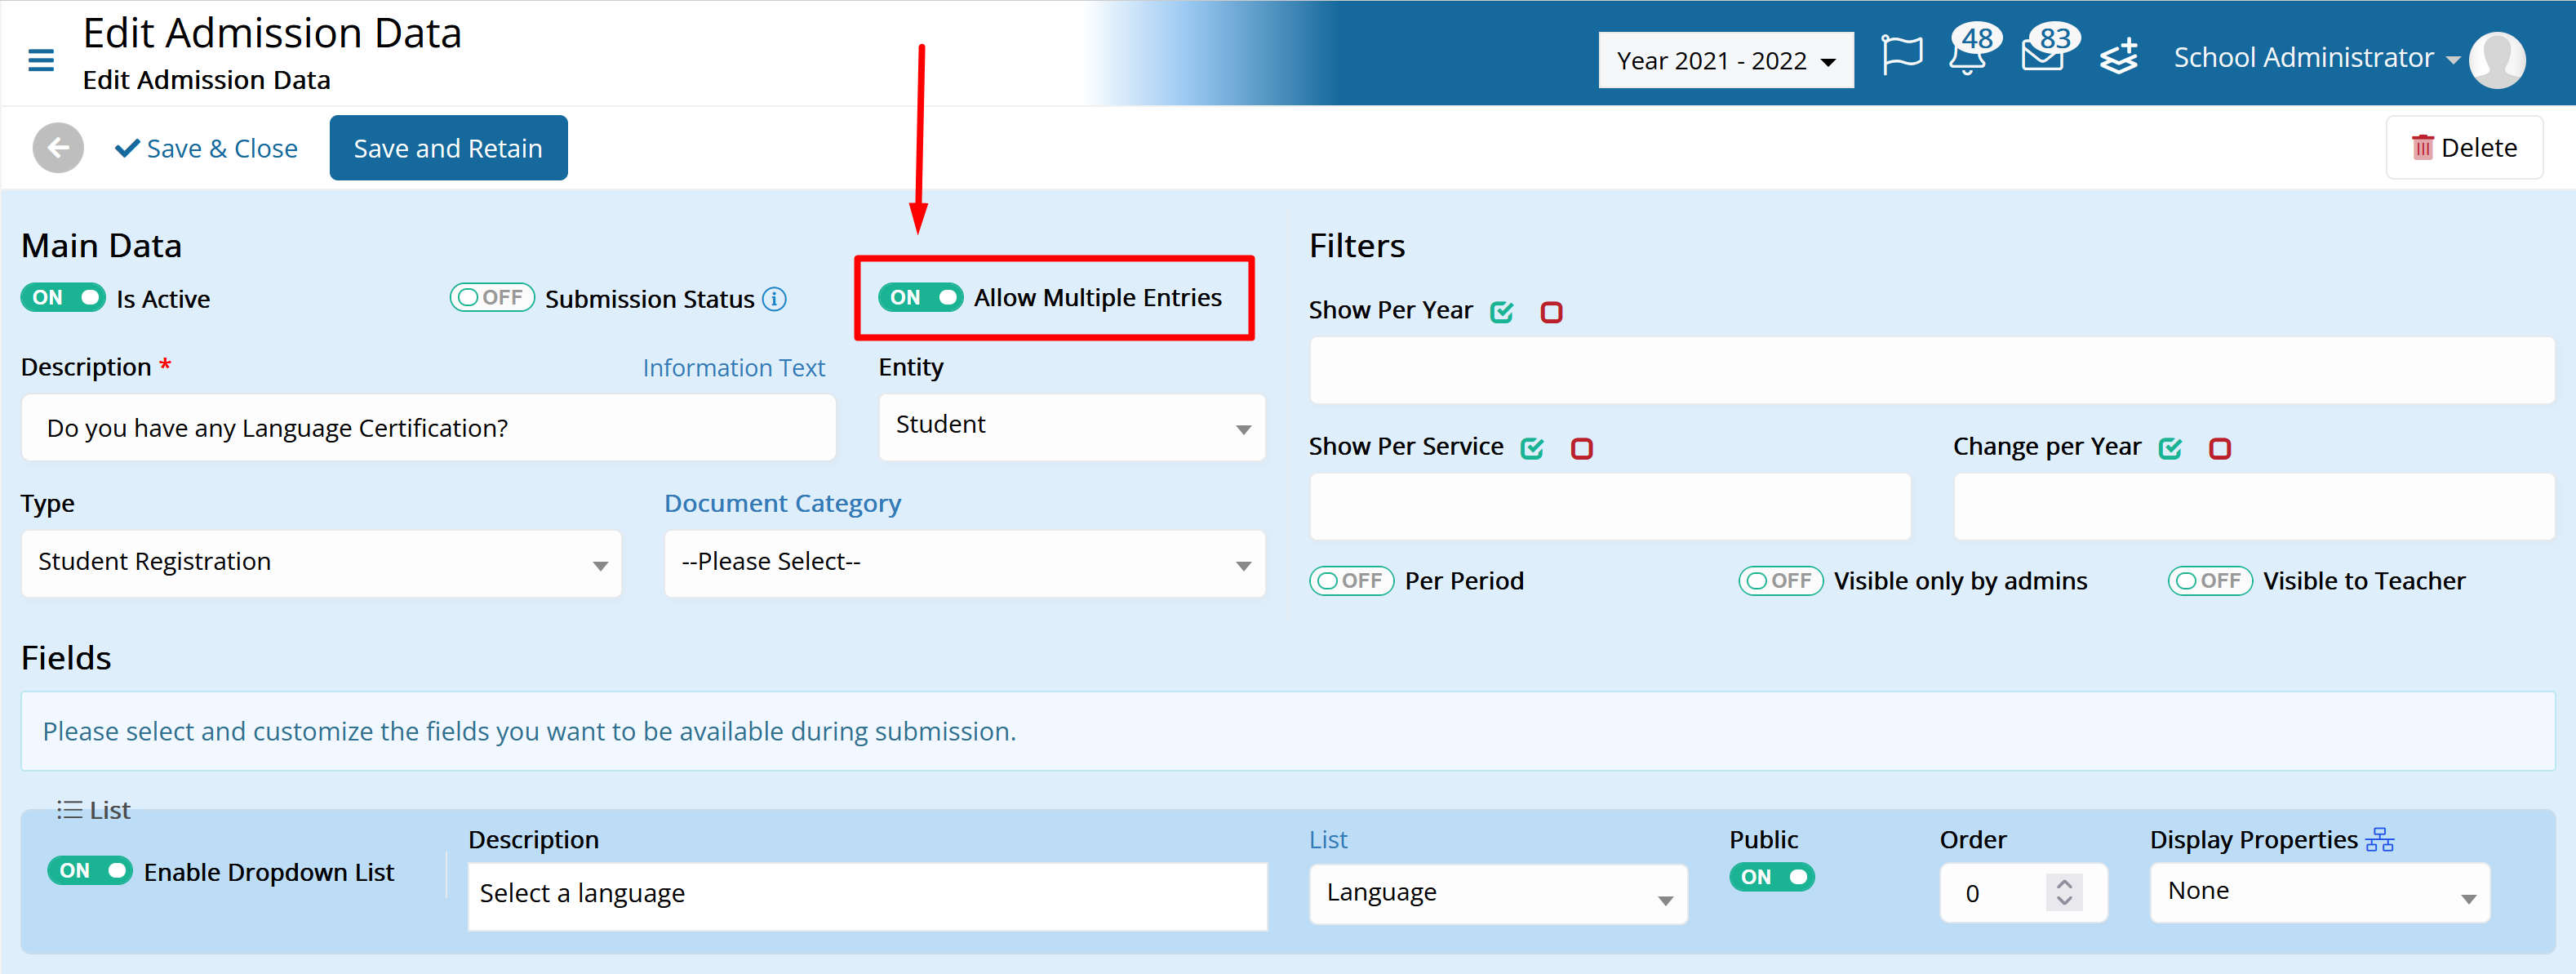Click the Change per Year filter field
This screenshot has width=2576, height=974.
tap(2254, 507)
